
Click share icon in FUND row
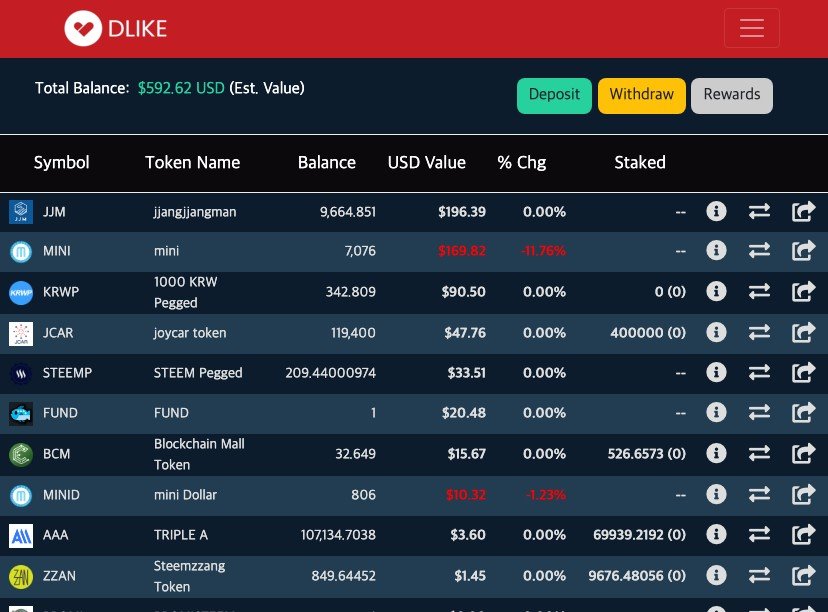click(x=803, y=412)
